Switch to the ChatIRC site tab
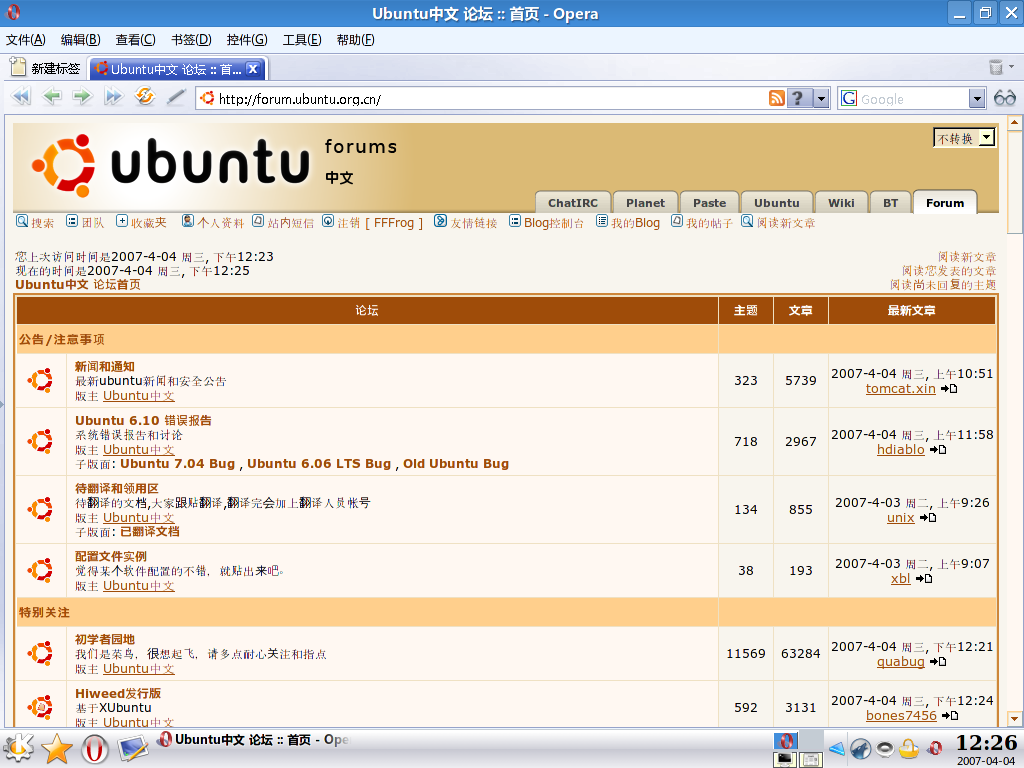This screenshot has width=1024, height=768. coord(573,202)
